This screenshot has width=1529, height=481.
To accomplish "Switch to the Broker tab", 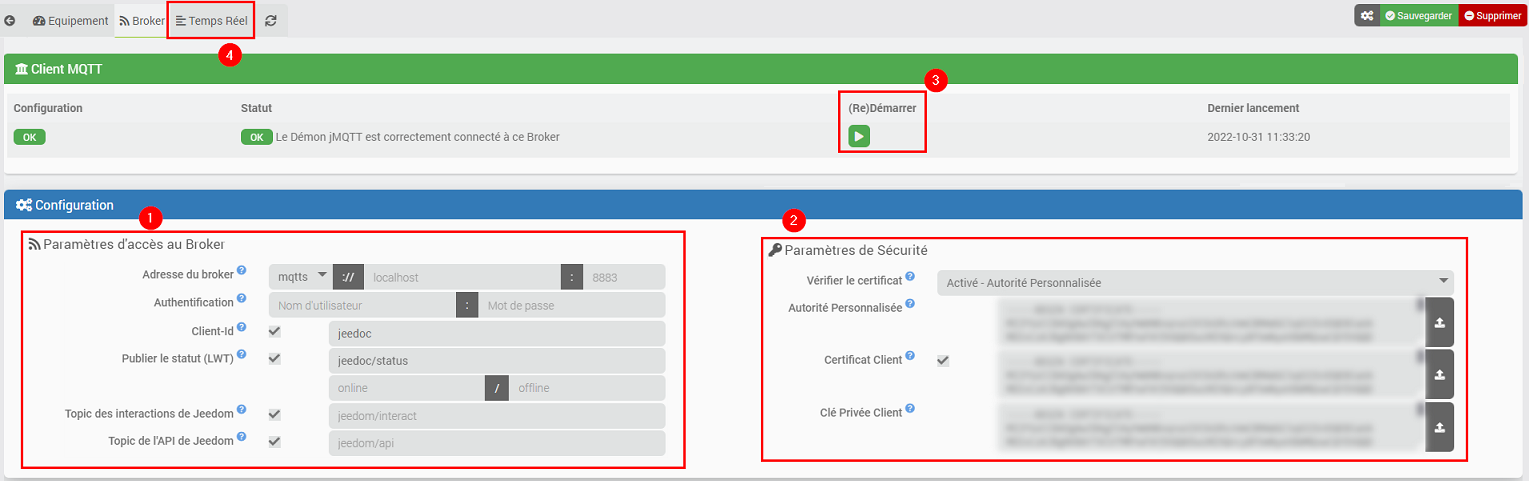I will tap(142, 20).
